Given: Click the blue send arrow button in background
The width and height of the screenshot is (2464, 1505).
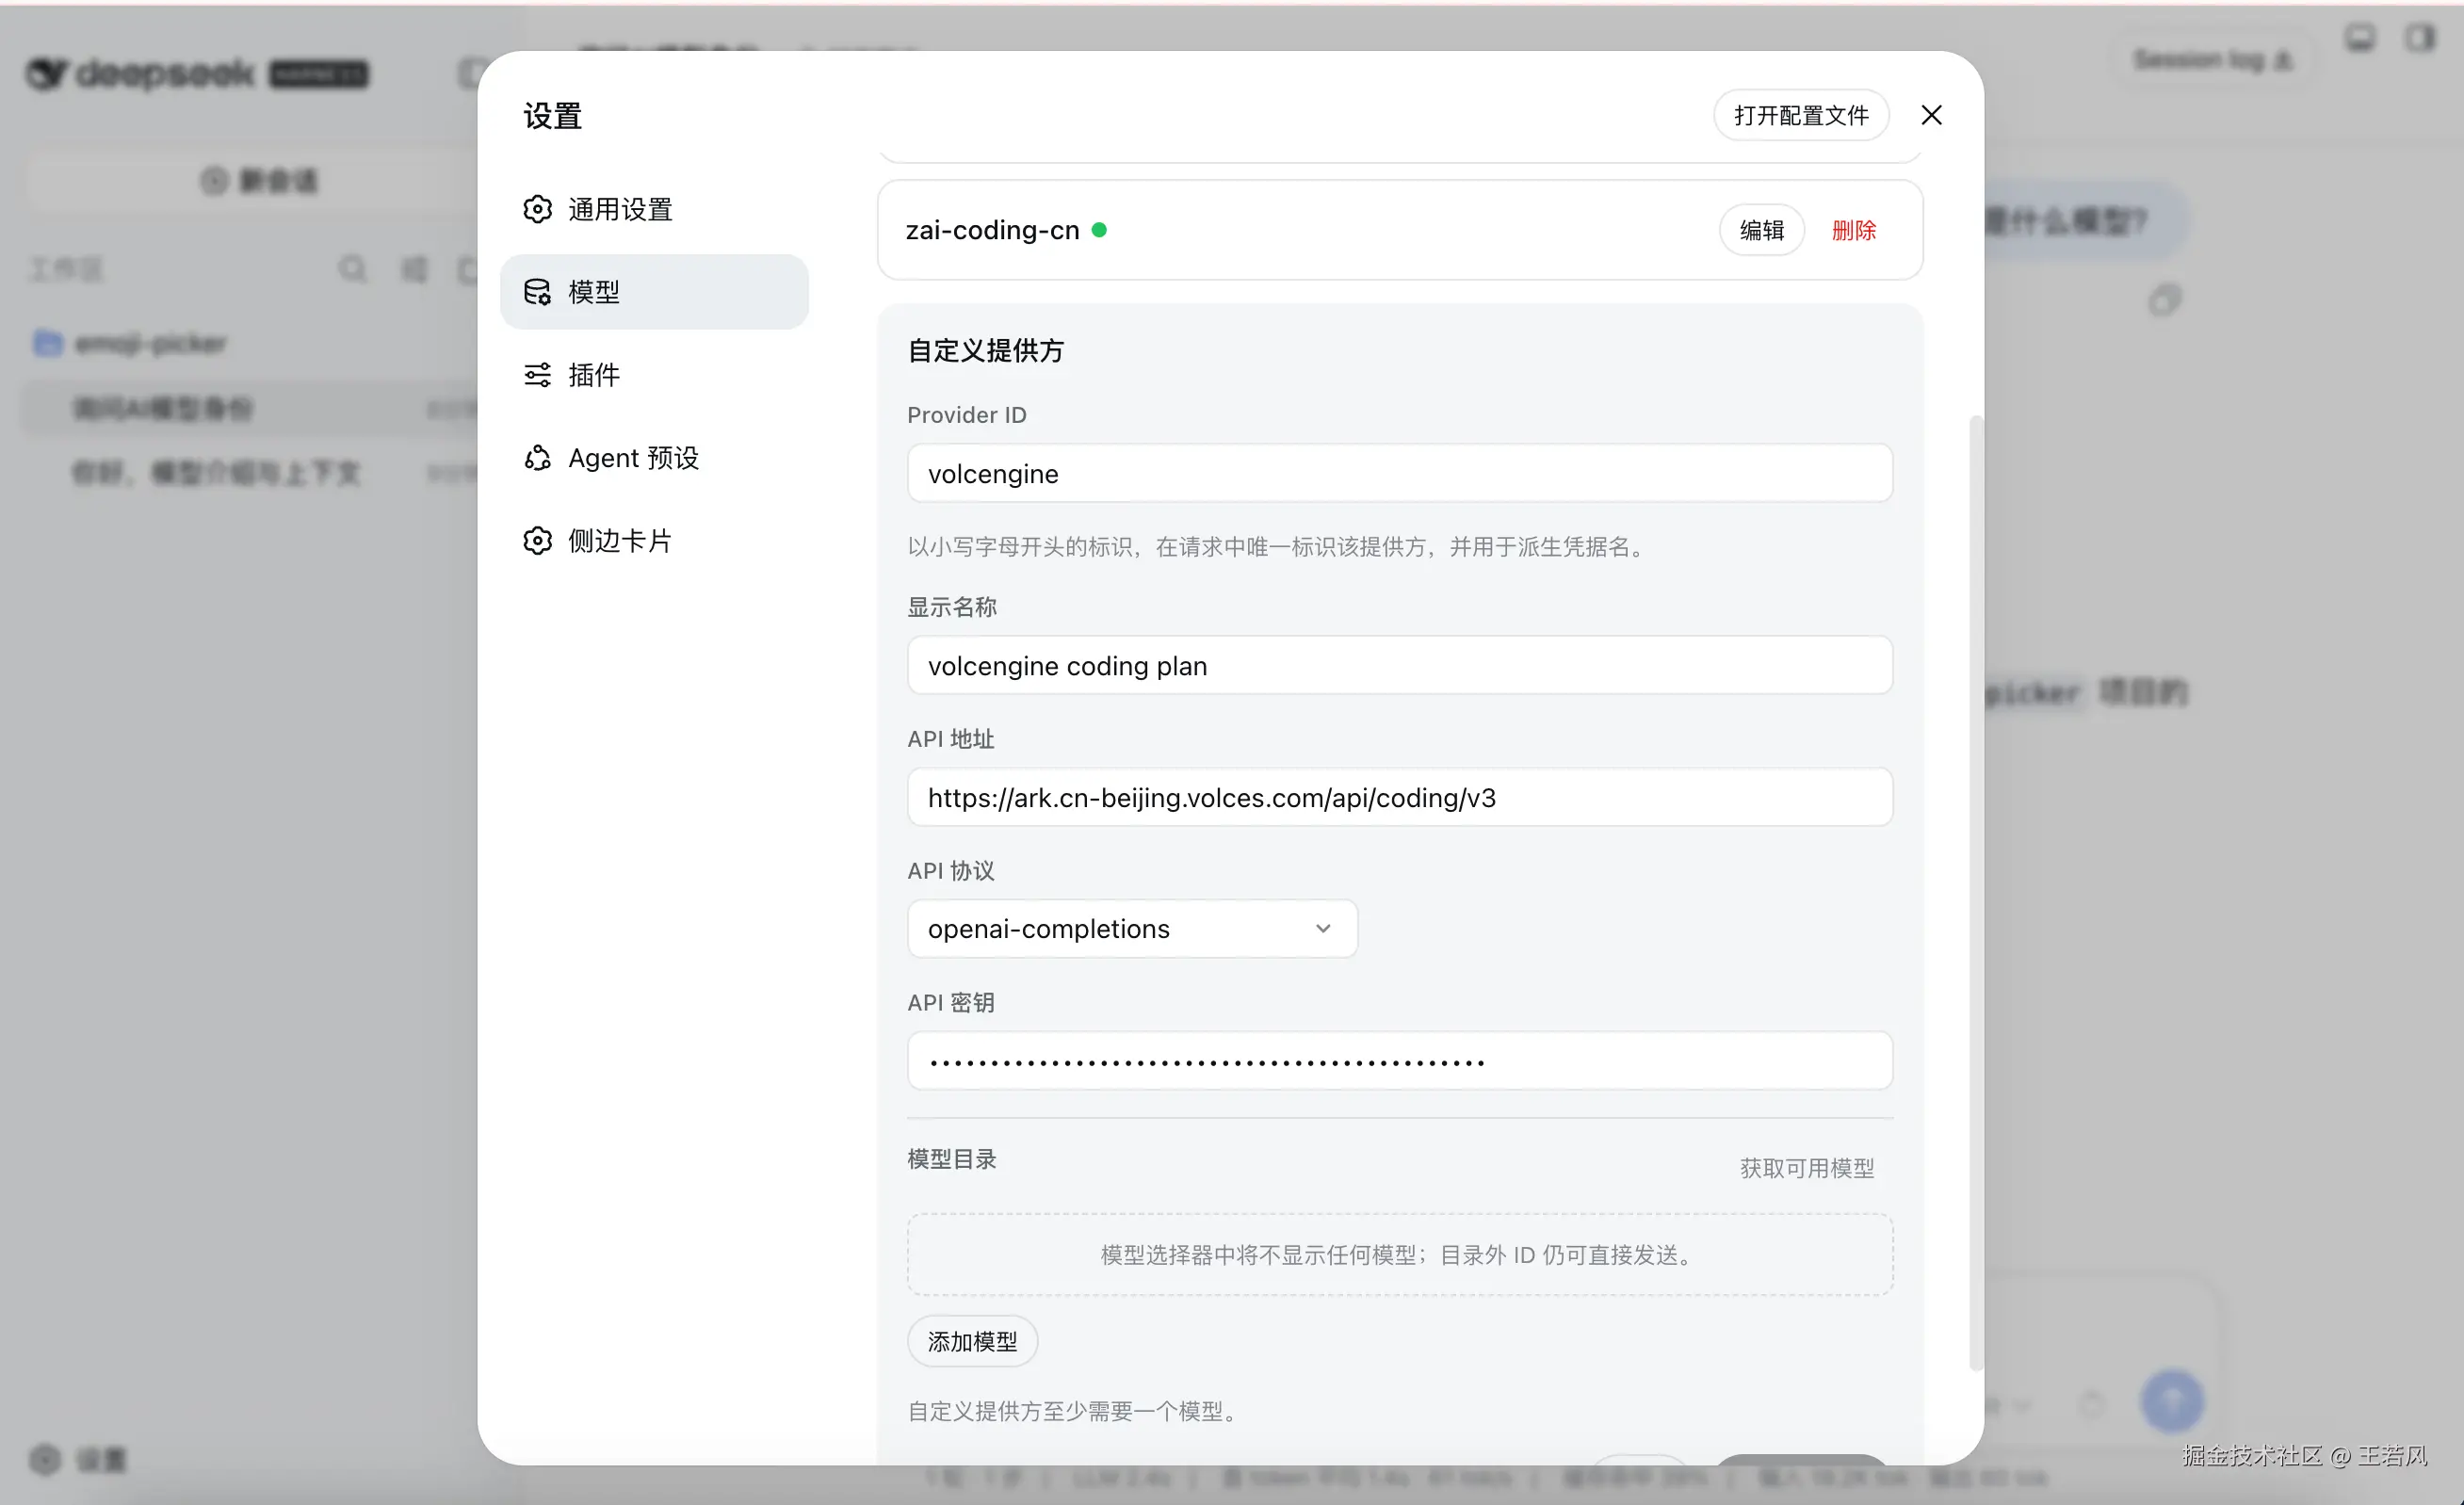Looking at the screenshot, I should 2172,1400.
